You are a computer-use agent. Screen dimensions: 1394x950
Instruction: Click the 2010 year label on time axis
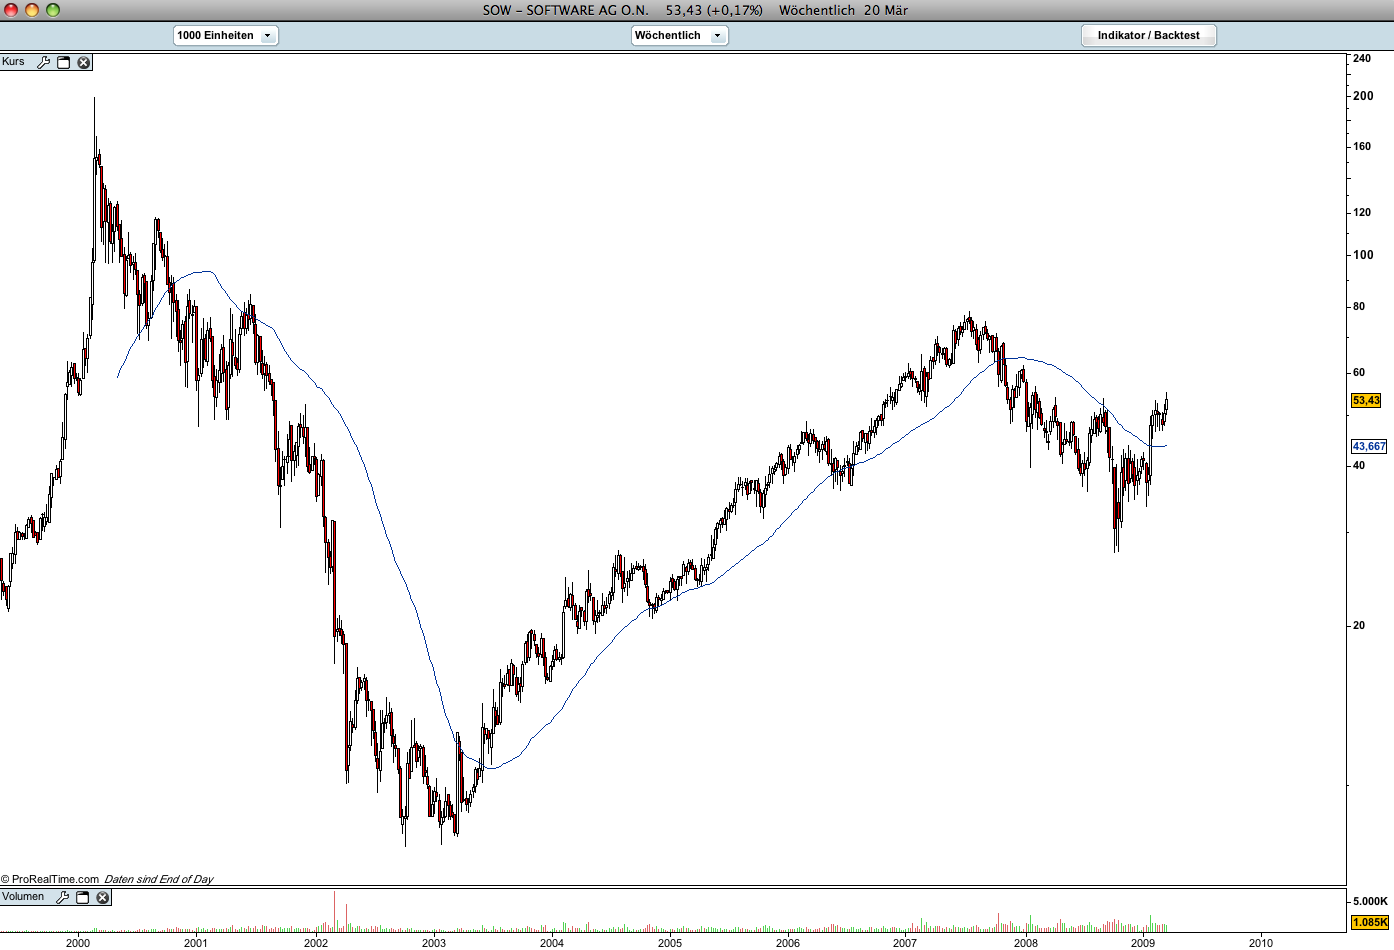tap(1262, 942)
